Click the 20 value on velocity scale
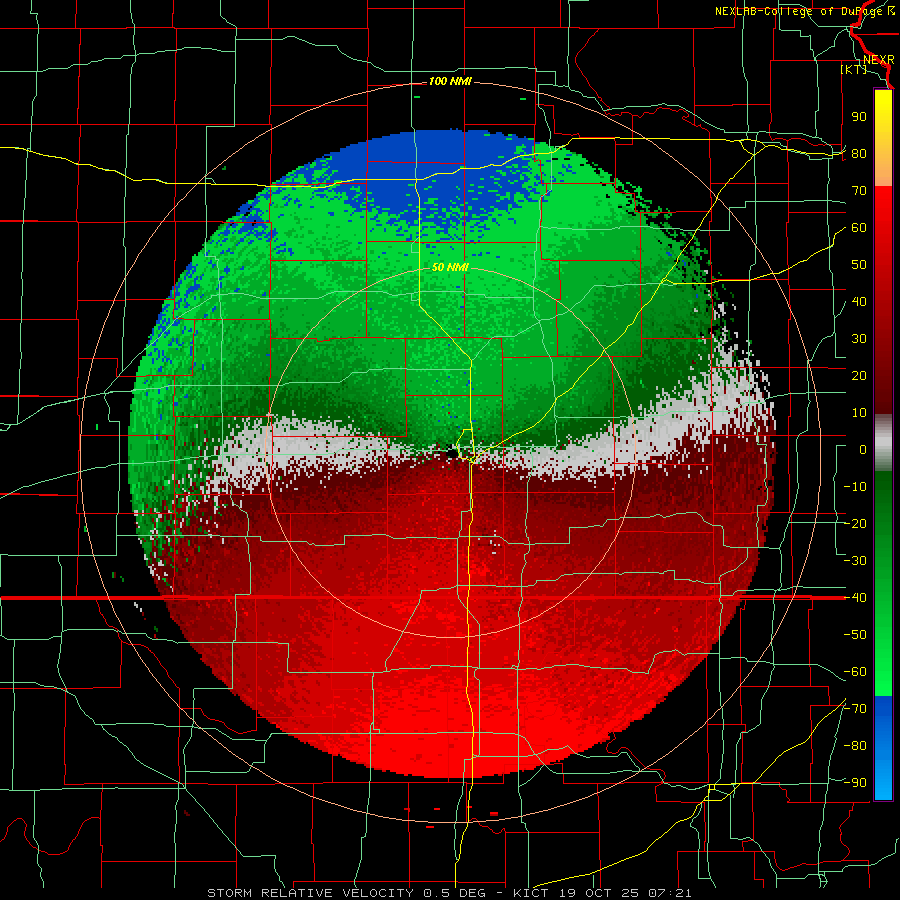This screenshot has width=900, height=900. (x=859, y=375)
